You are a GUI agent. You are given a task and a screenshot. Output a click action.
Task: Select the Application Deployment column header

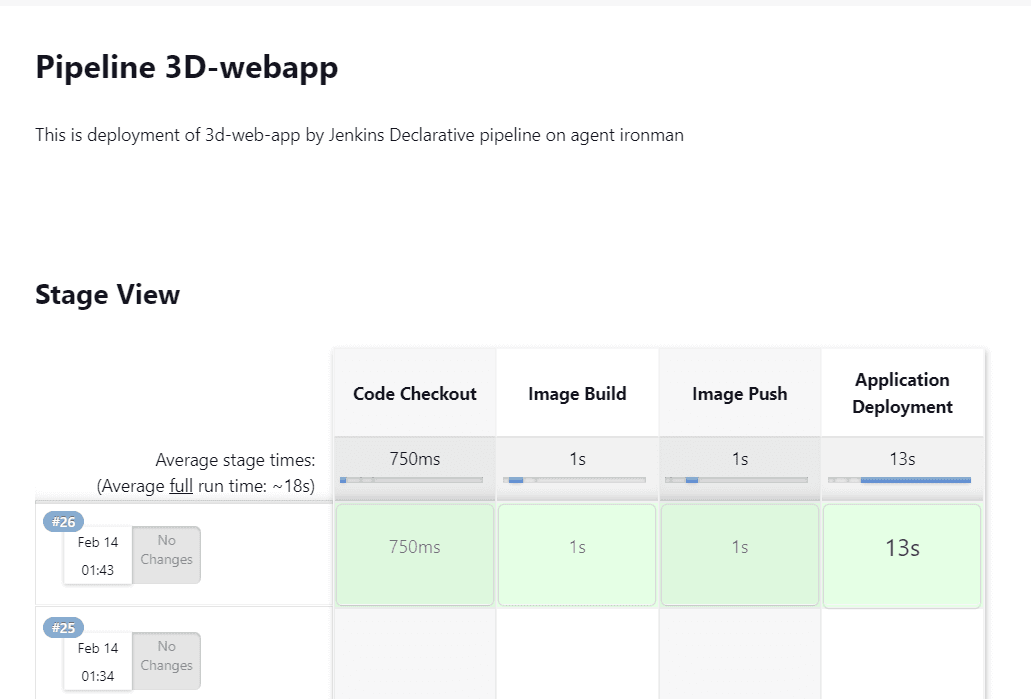(901, 393)
